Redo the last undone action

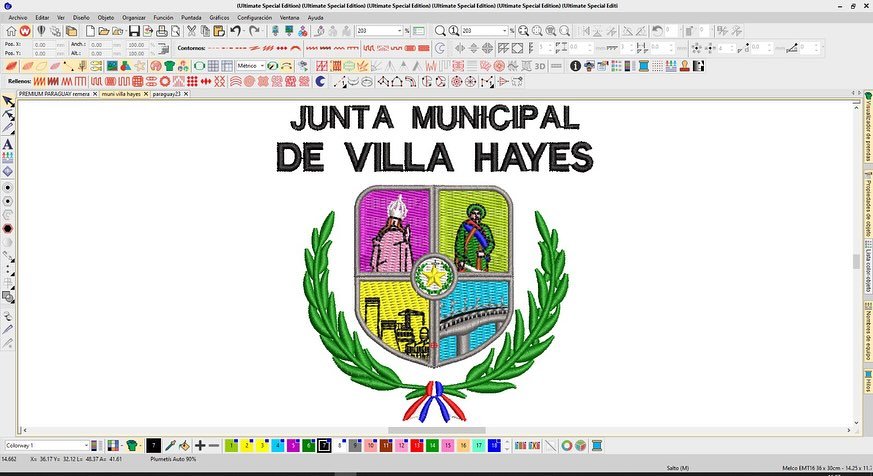point(254,31)
